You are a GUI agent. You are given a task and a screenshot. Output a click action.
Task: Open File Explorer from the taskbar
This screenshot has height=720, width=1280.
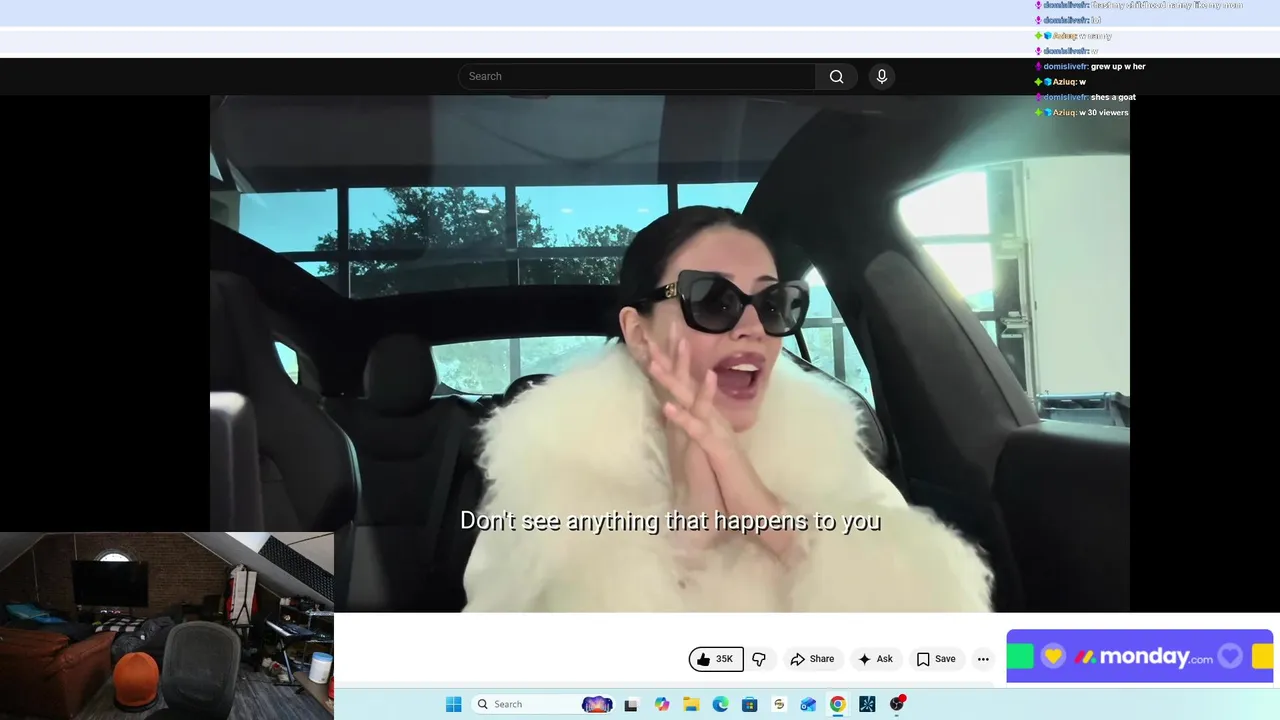tap(691, 704)
